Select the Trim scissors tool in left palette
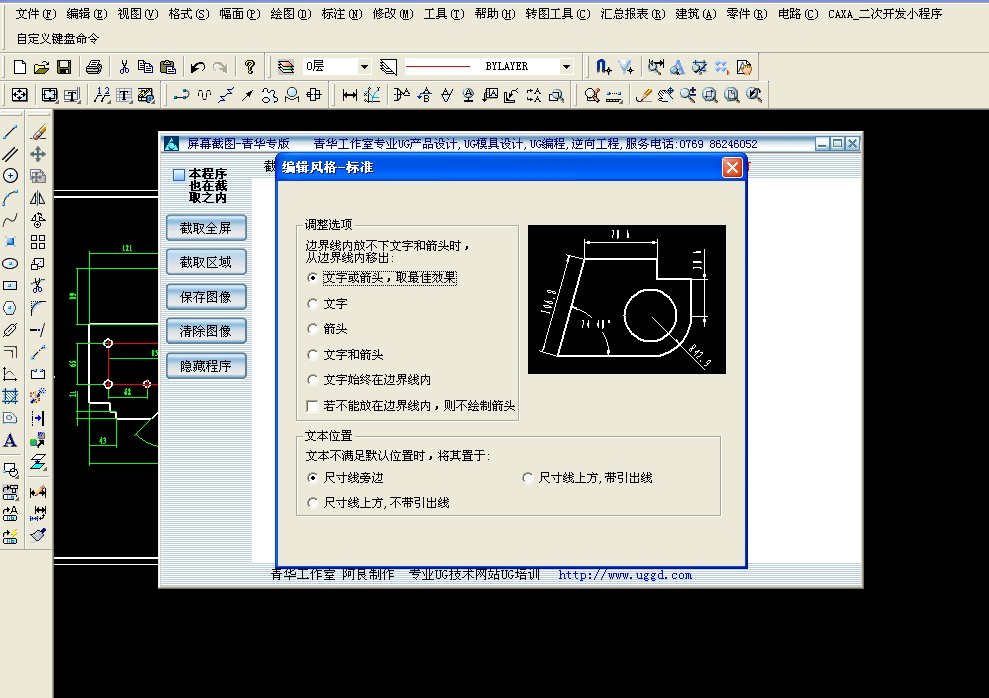Screen dimensions: 989x698 pos(38,286)
